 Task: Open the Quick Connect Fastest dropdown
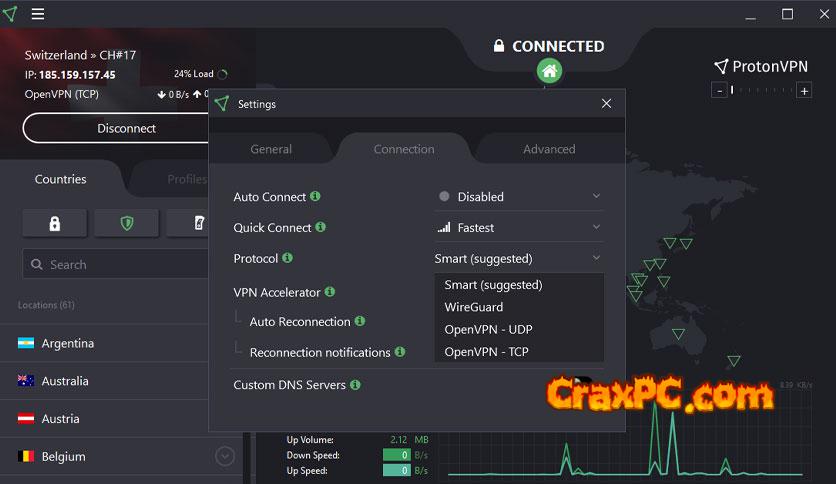(x=519, y=228)
